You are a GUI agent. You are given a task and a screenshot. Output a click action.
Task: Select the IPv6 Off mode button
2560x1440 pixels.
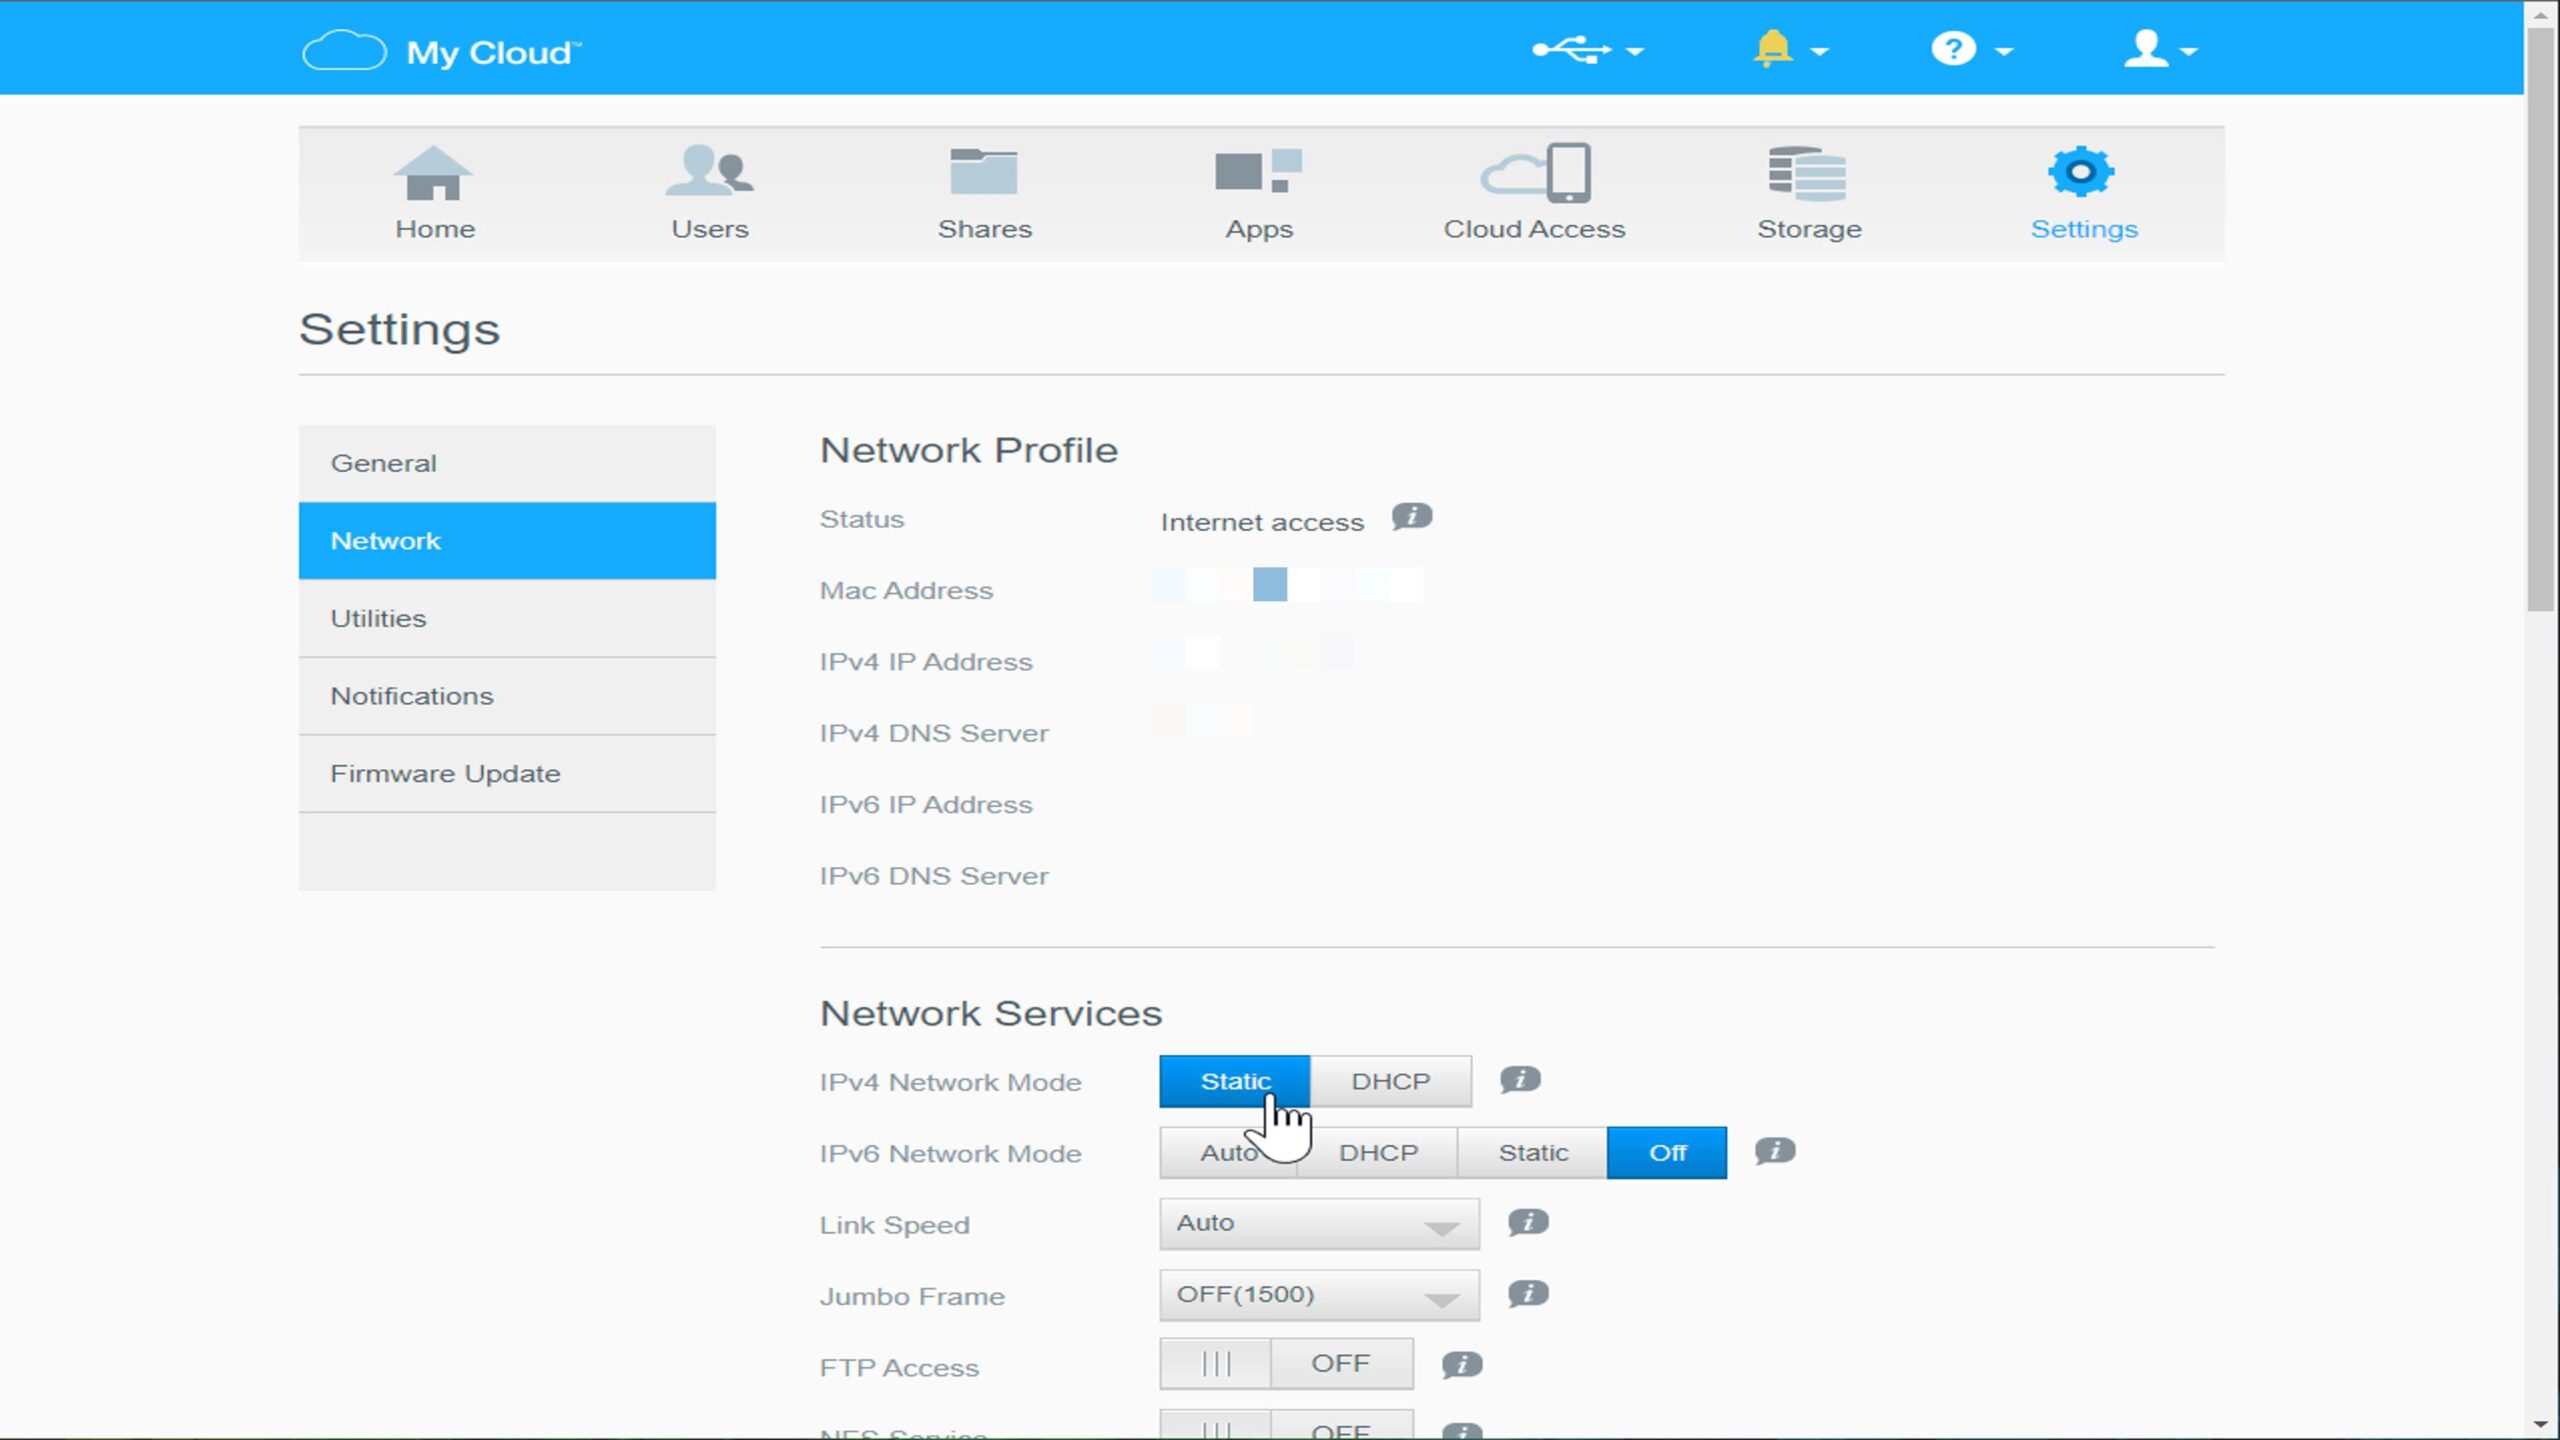1666,1153
